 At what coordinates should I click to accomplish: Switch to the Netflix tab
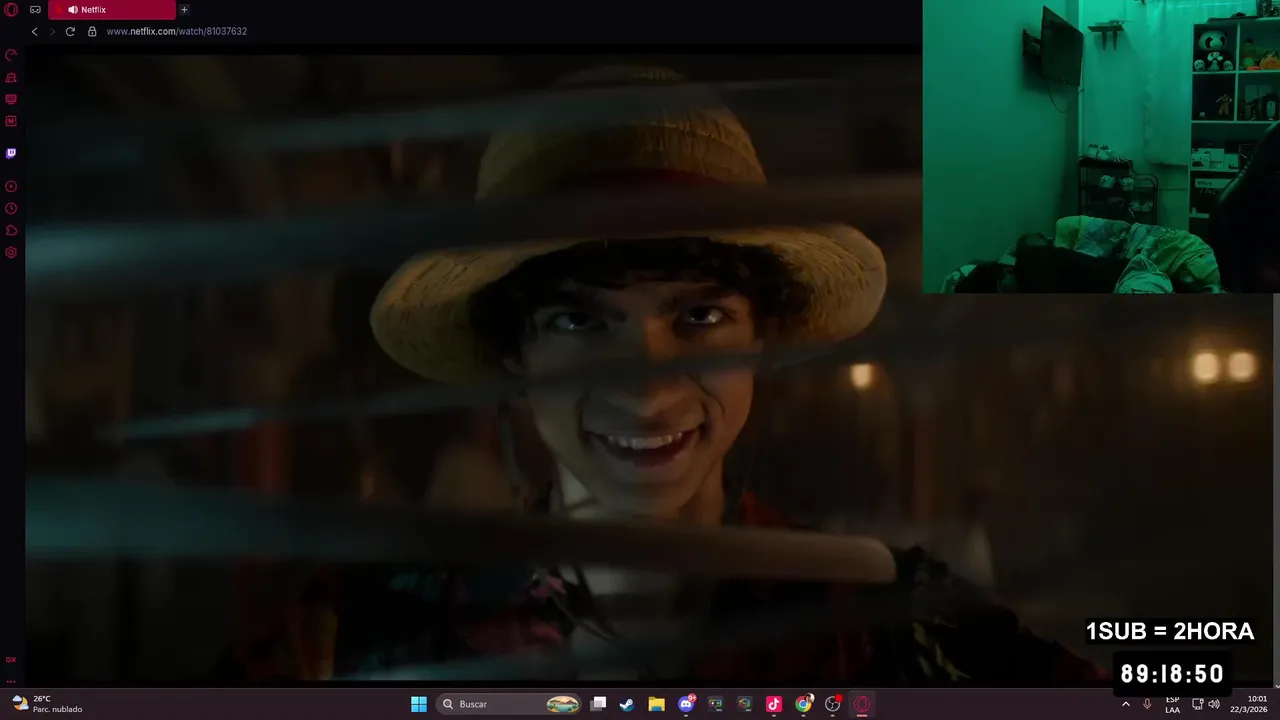[112, 10]
